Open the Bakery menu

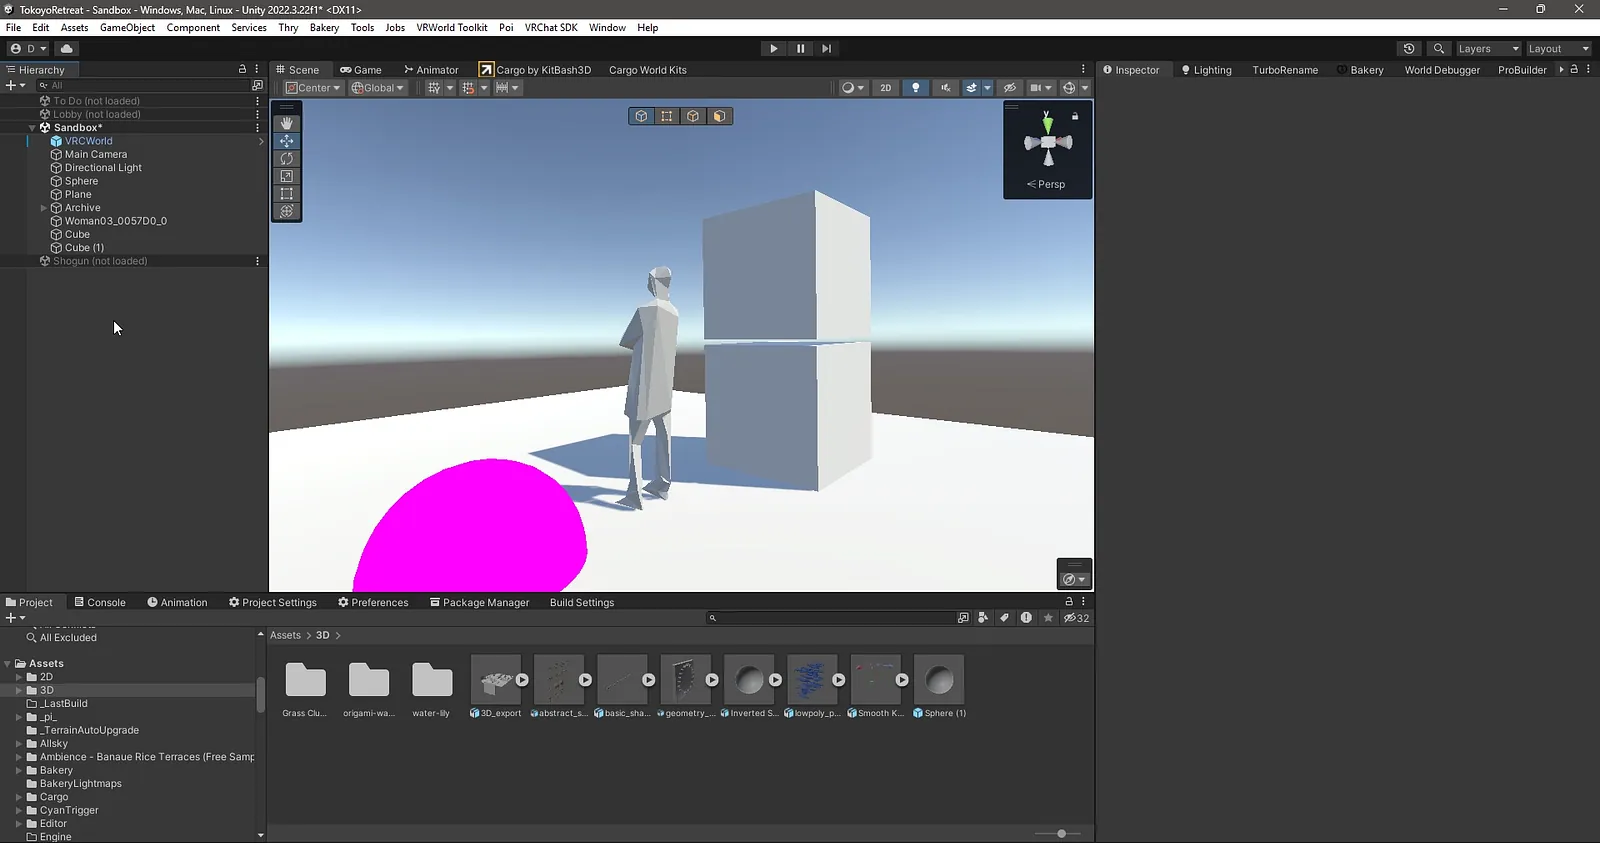324,28
